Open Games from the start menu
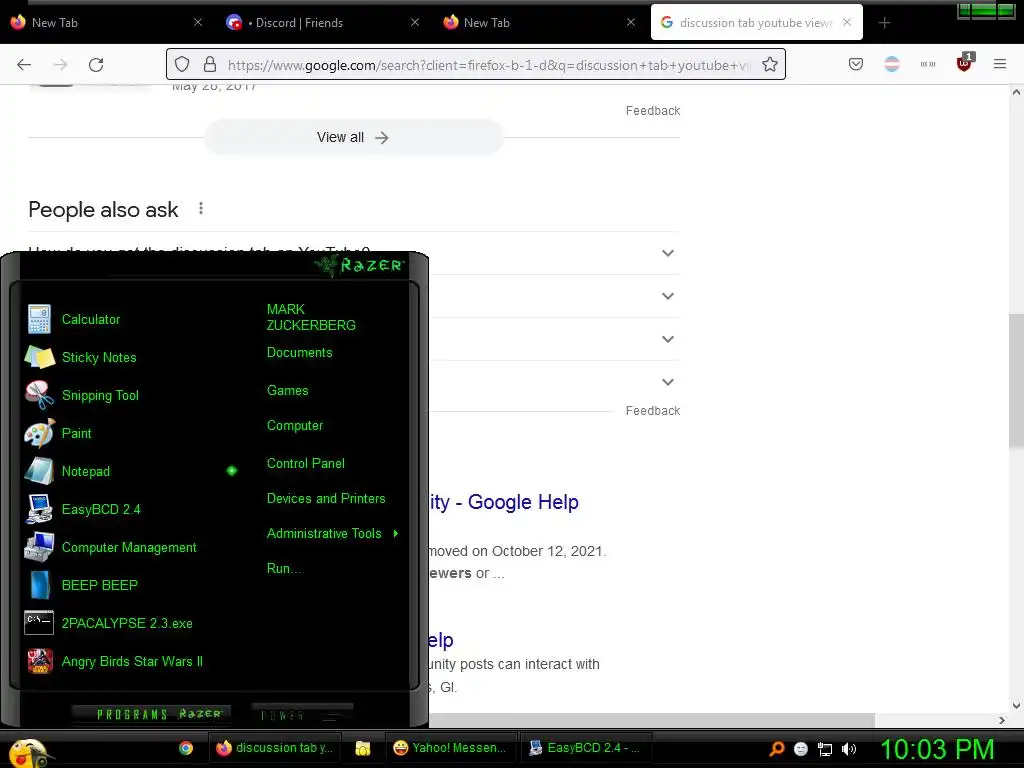The height and width of the screenshot is (768, 1024). 287,391
